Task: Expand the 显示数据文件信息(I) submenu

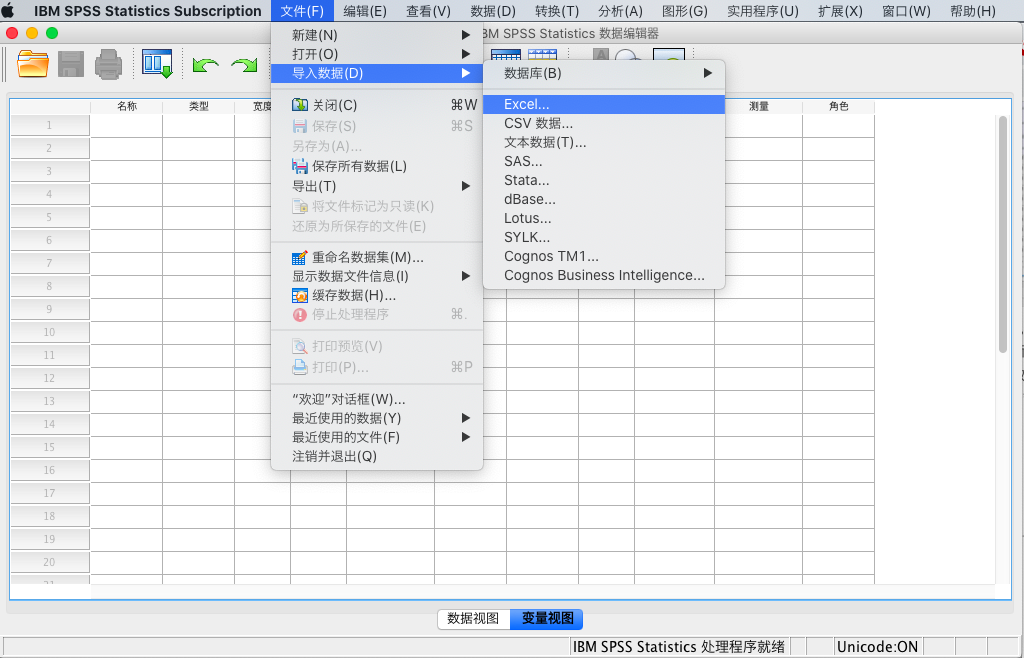Action: (x=377, y=276)
